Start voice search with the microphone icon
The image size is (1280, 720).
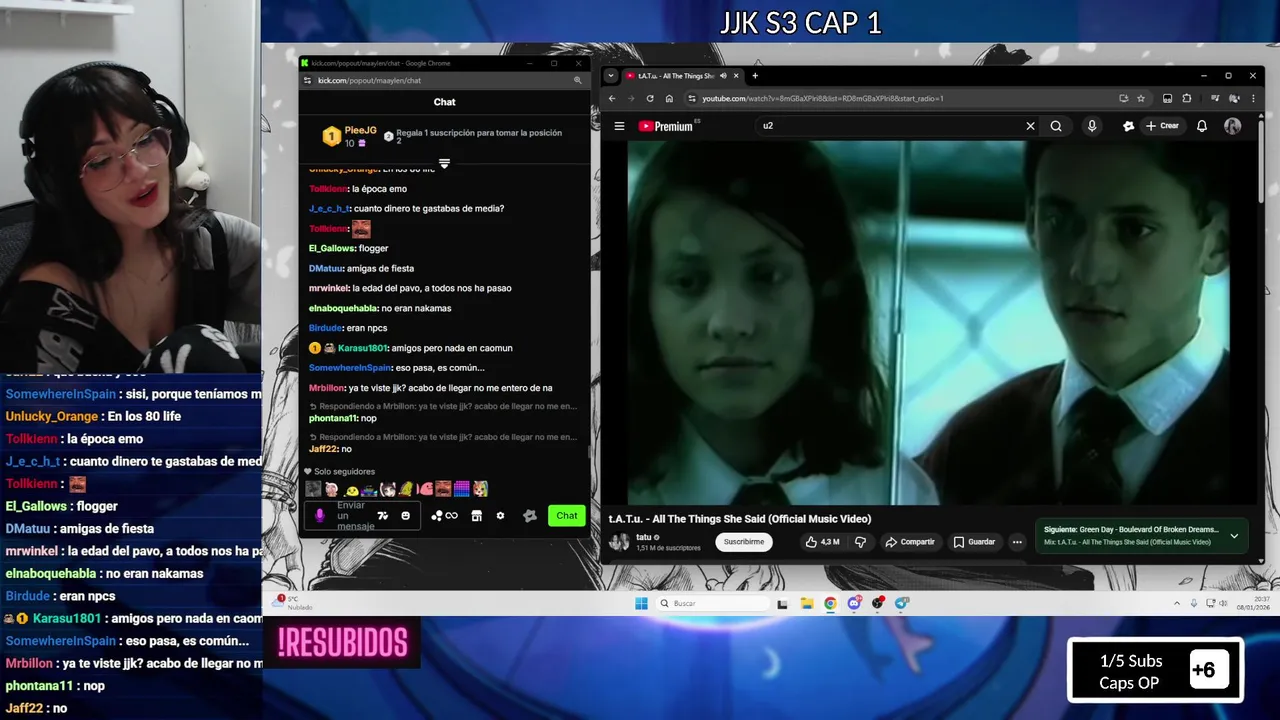[1092, 126]
